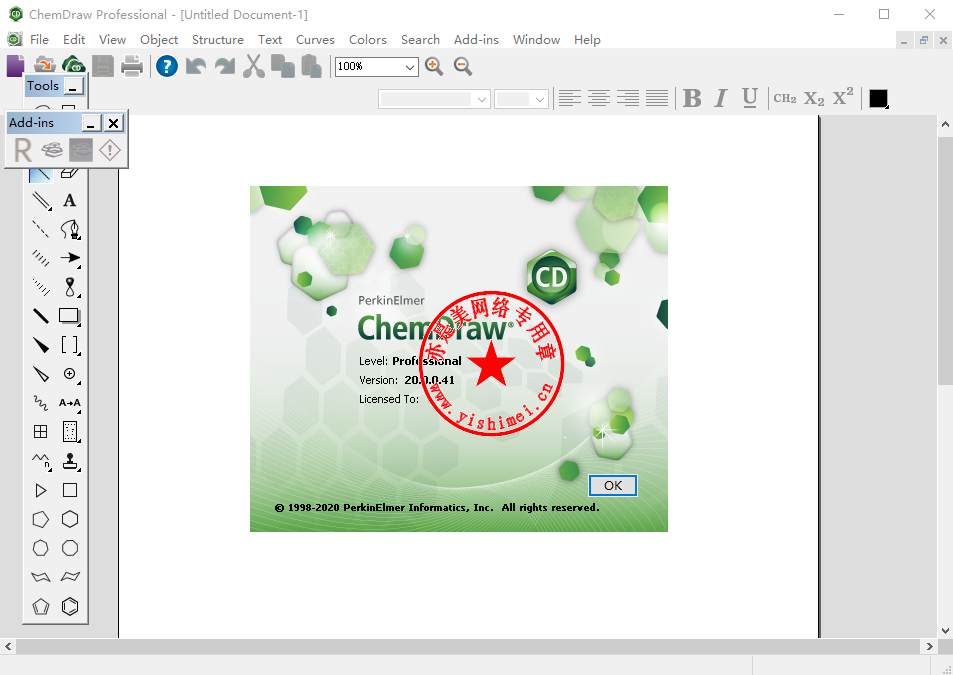The height and width of the screenshot is (675, 953).
Task: Open from cloud with the green cloud icon
Action: coord(74,64)
